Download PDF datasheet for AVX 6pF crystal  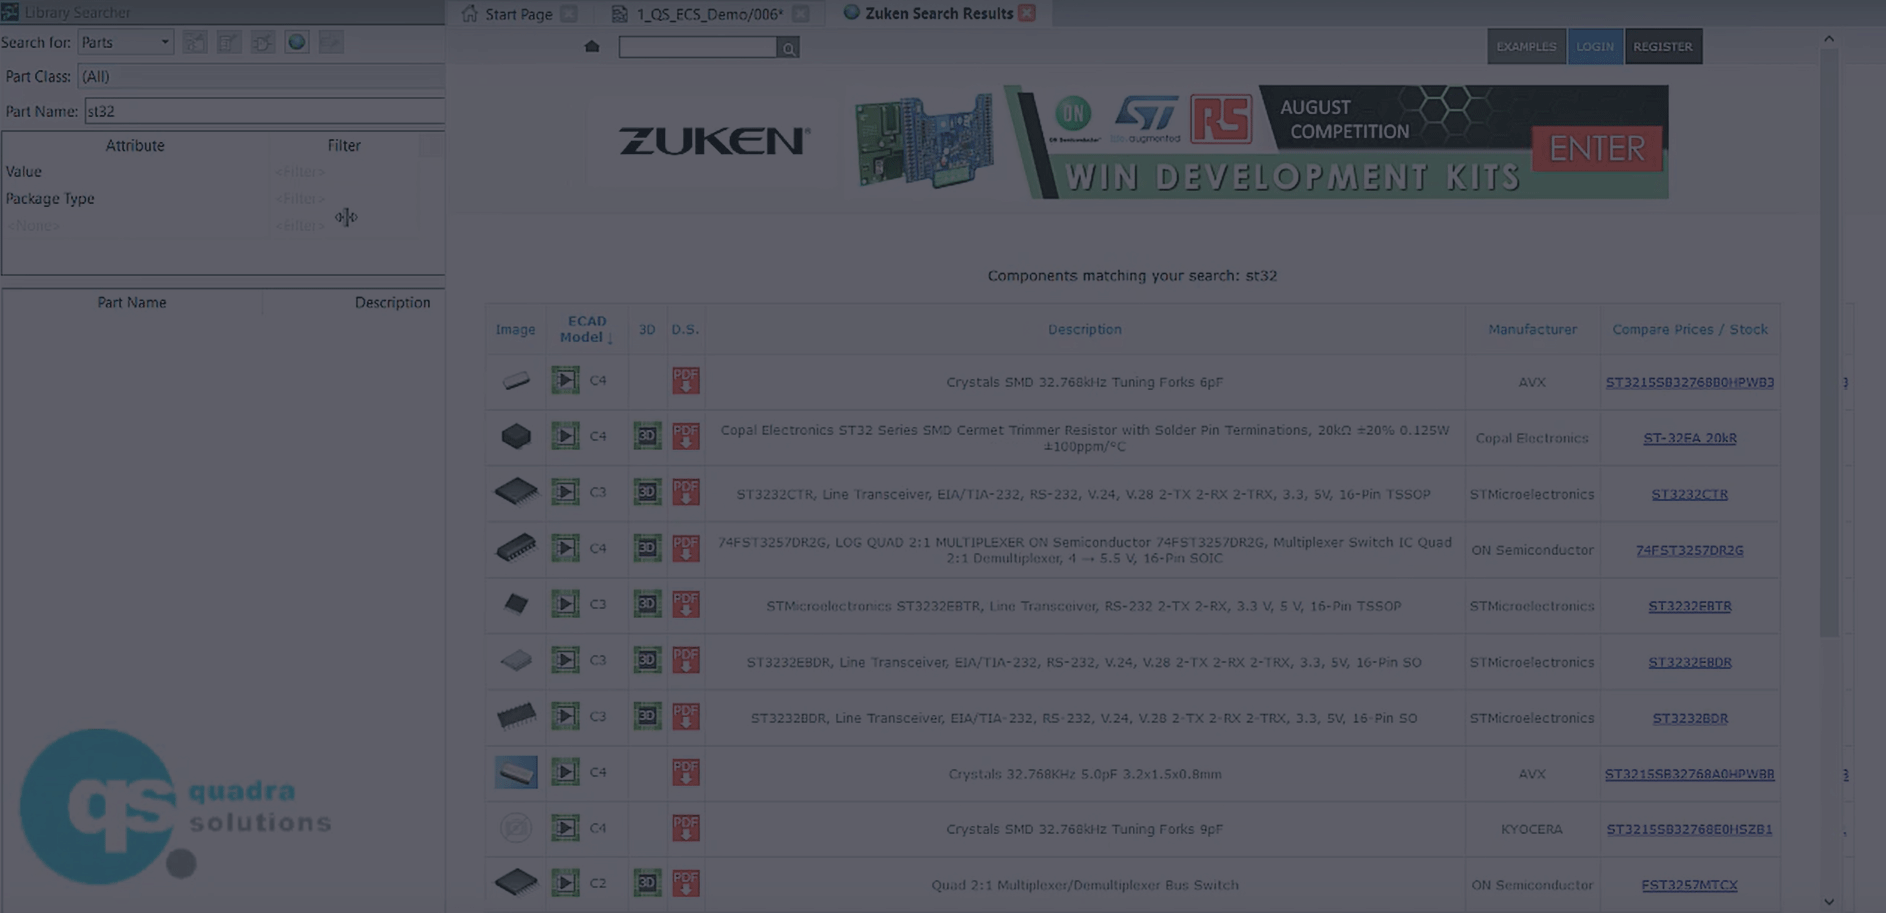tap(685, 380)
